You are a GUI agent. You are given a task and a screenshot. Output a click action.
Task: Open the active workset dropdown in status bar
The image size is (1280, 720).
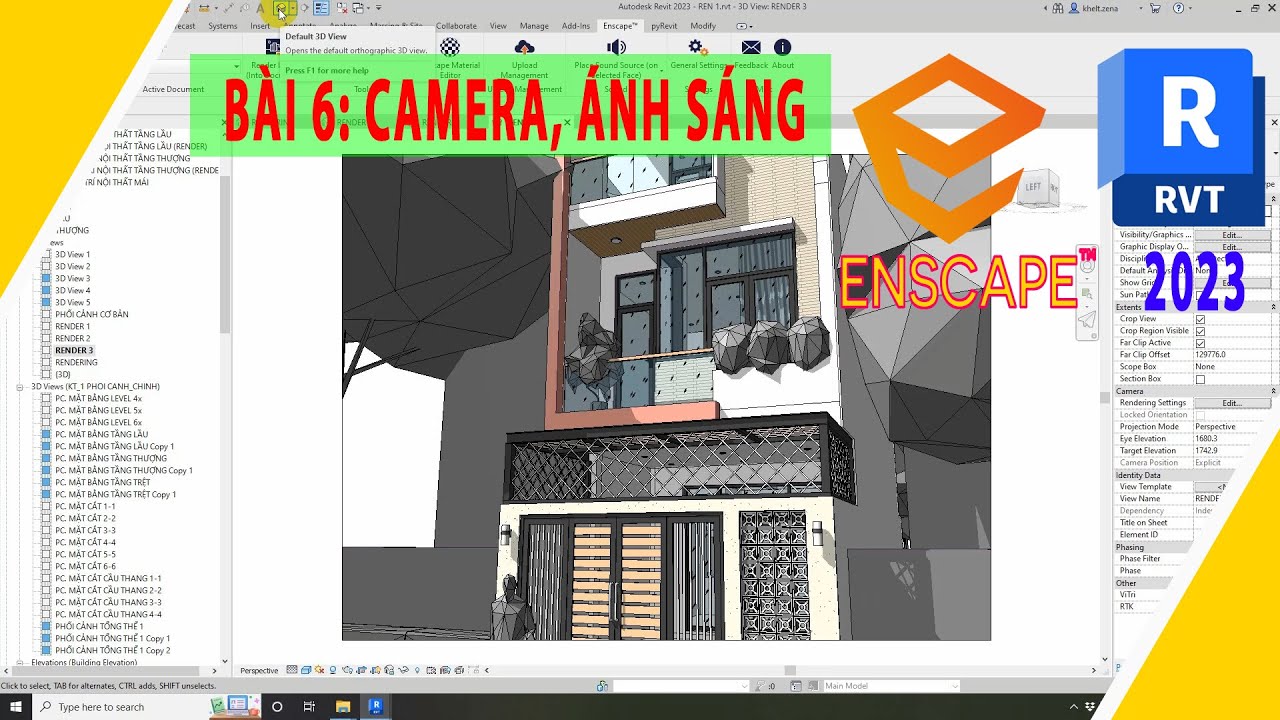(x=680, y=686)
